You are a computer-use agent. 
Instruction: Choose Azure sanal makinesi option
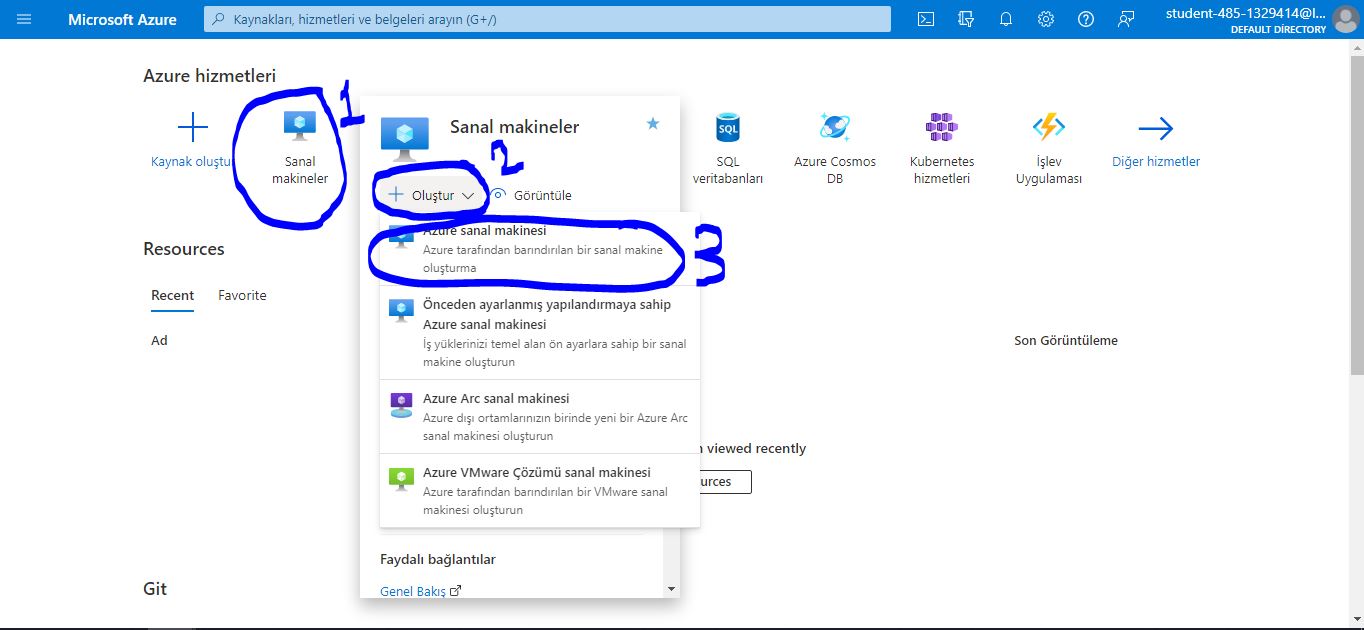(x=540, y=249)
